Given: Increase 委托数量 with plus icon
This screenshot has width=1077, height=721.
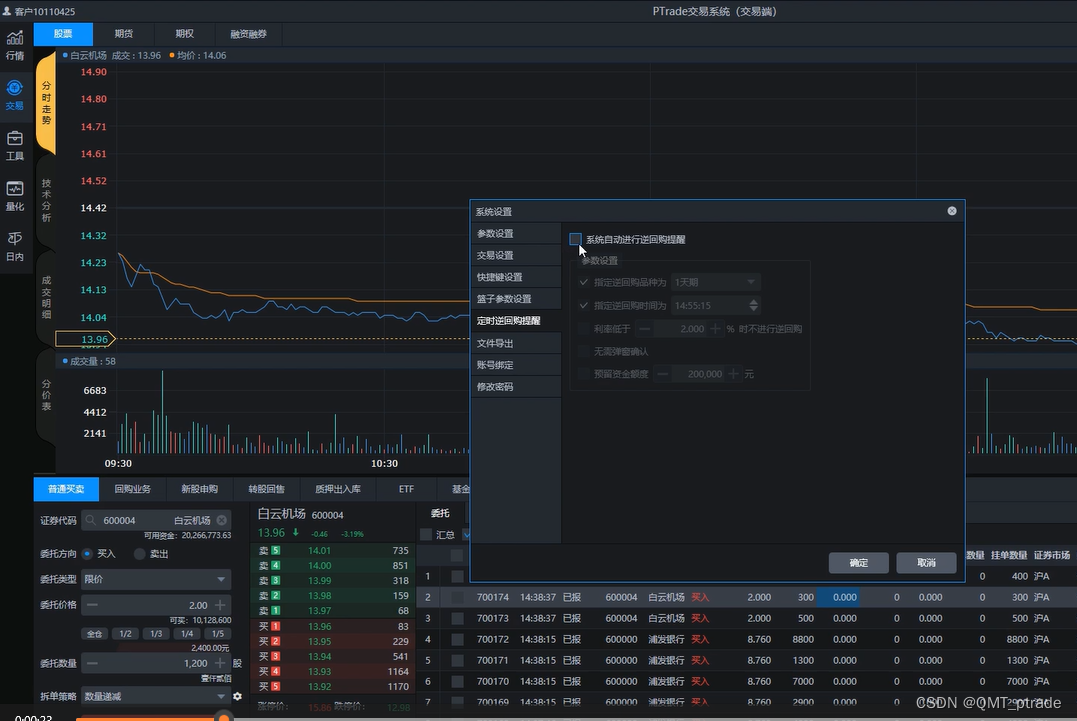Looking at the screenshot, I should click(220, 663).
